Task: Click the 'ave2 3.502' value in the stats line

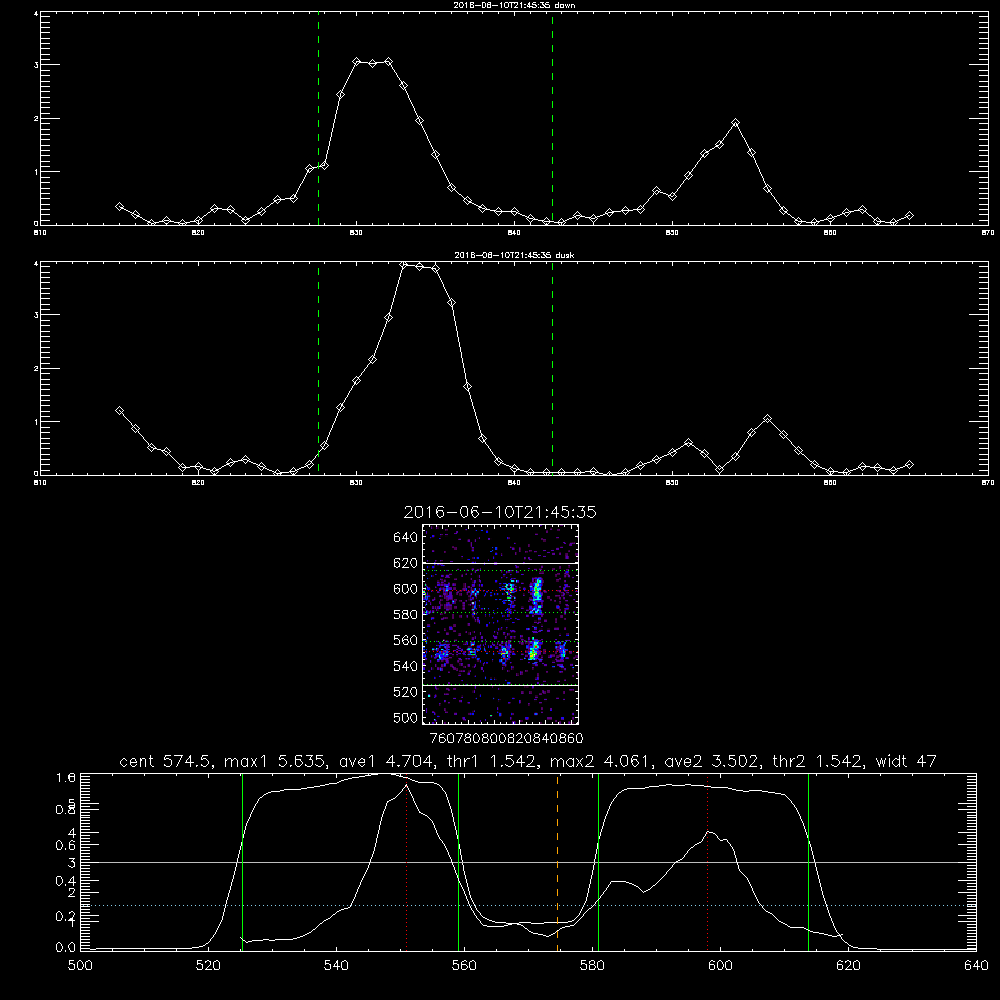Action: pos(711,761)
